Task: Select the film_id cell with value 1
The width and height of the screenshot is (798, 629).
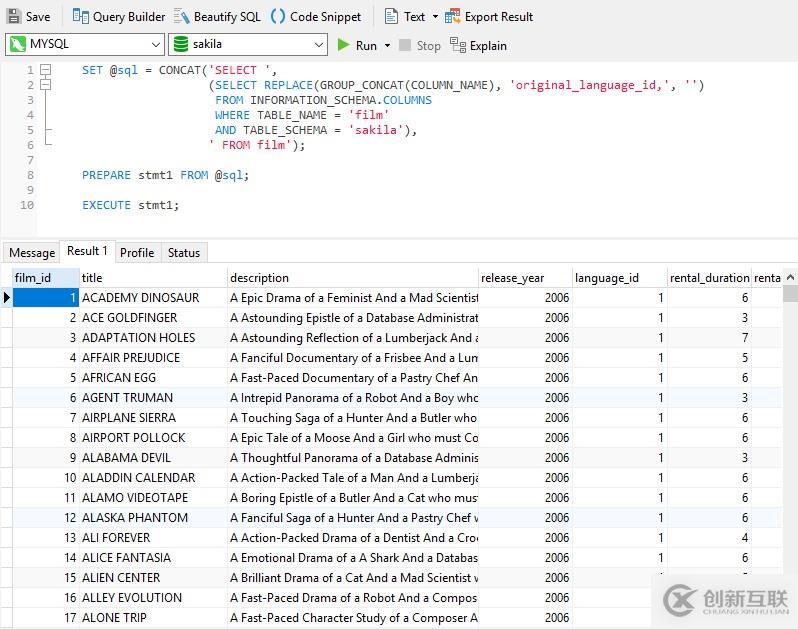Action: [x=45, y=298]
